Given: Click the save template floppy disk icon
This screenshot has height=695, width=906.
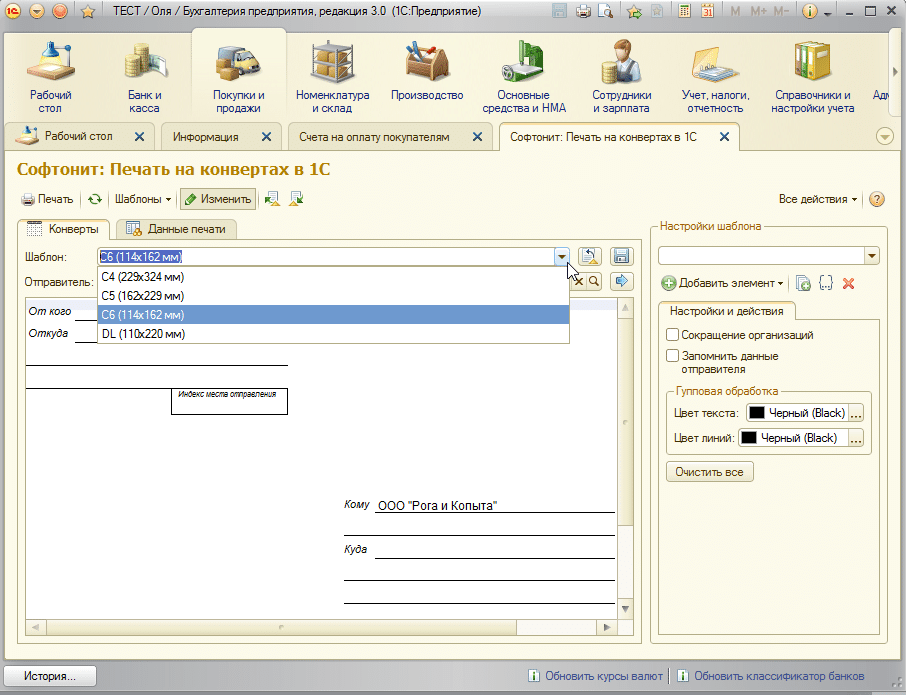Looking at the screenshot, I should [x=621, y=256].
